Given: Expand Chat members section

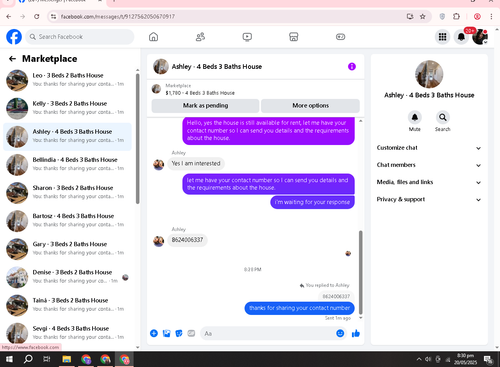Looking at the screenshot, I should 429,165.
